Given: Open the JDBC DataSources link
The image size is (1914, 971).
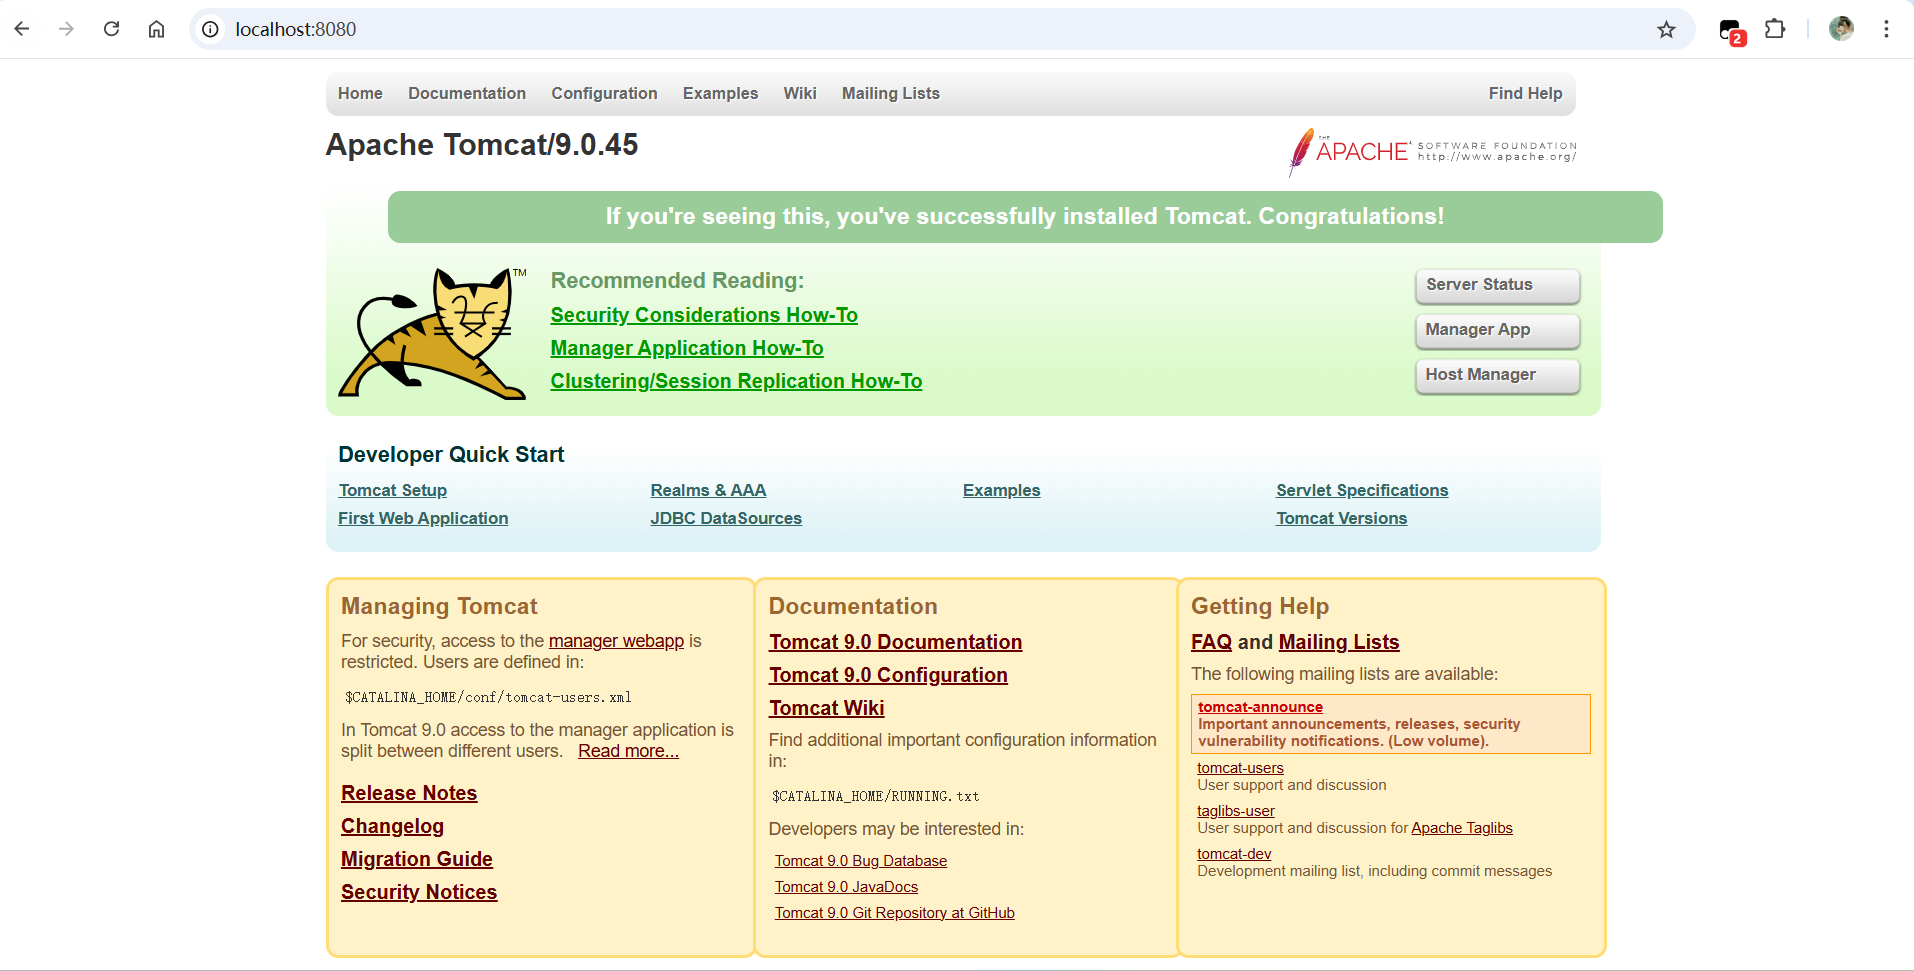Looking at the screenshot, I should [726, 518].
